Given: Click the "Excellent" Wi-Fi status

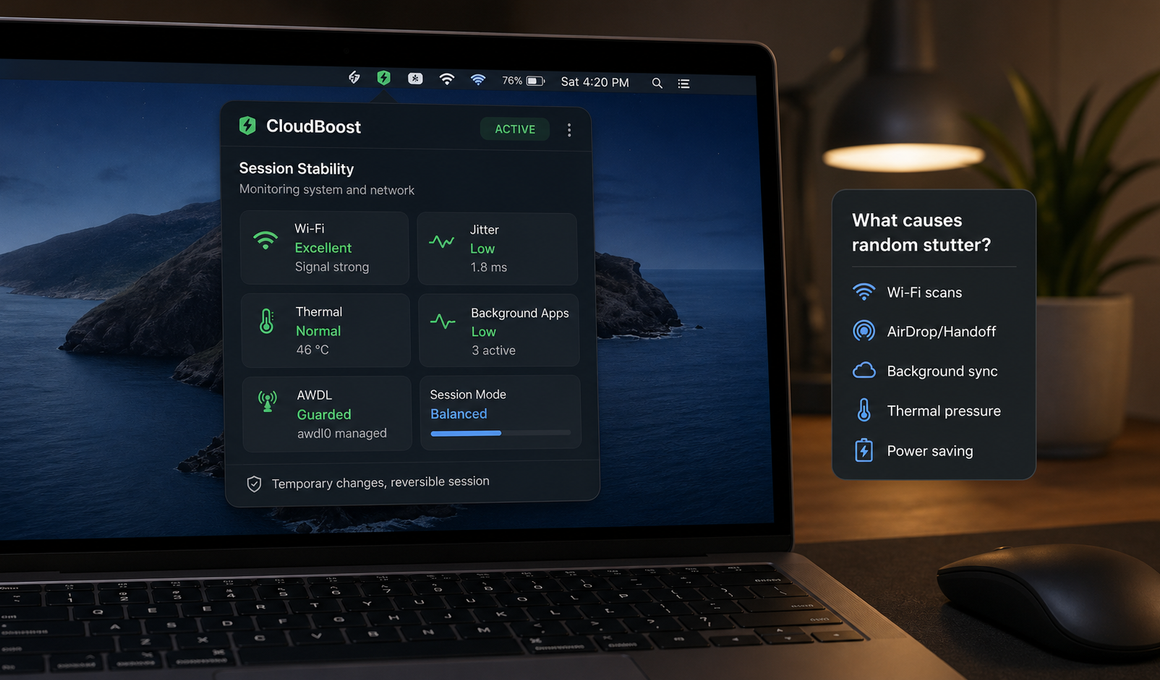Looking at the screenshot, I should point(323,248).
